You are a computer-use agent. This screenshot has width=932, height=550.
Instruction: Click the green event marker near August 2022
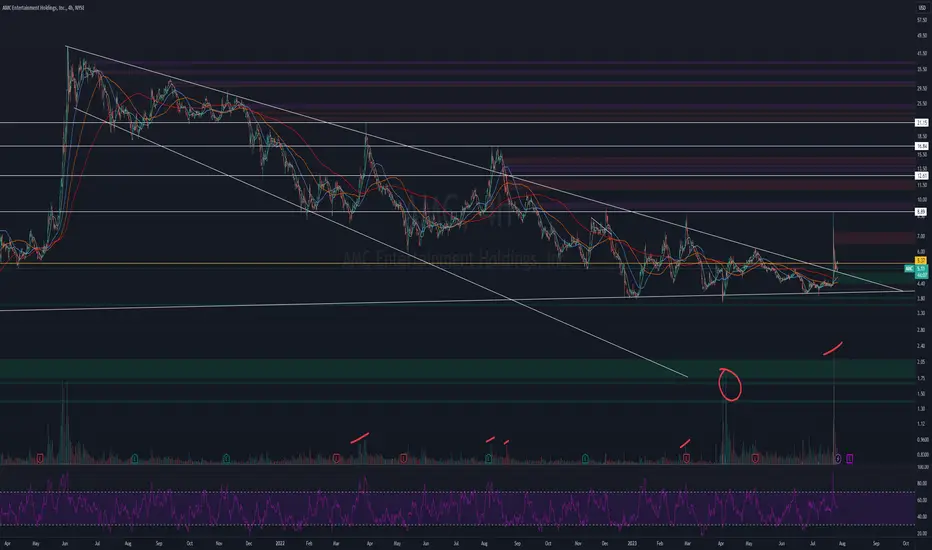(x=489, y=458)
